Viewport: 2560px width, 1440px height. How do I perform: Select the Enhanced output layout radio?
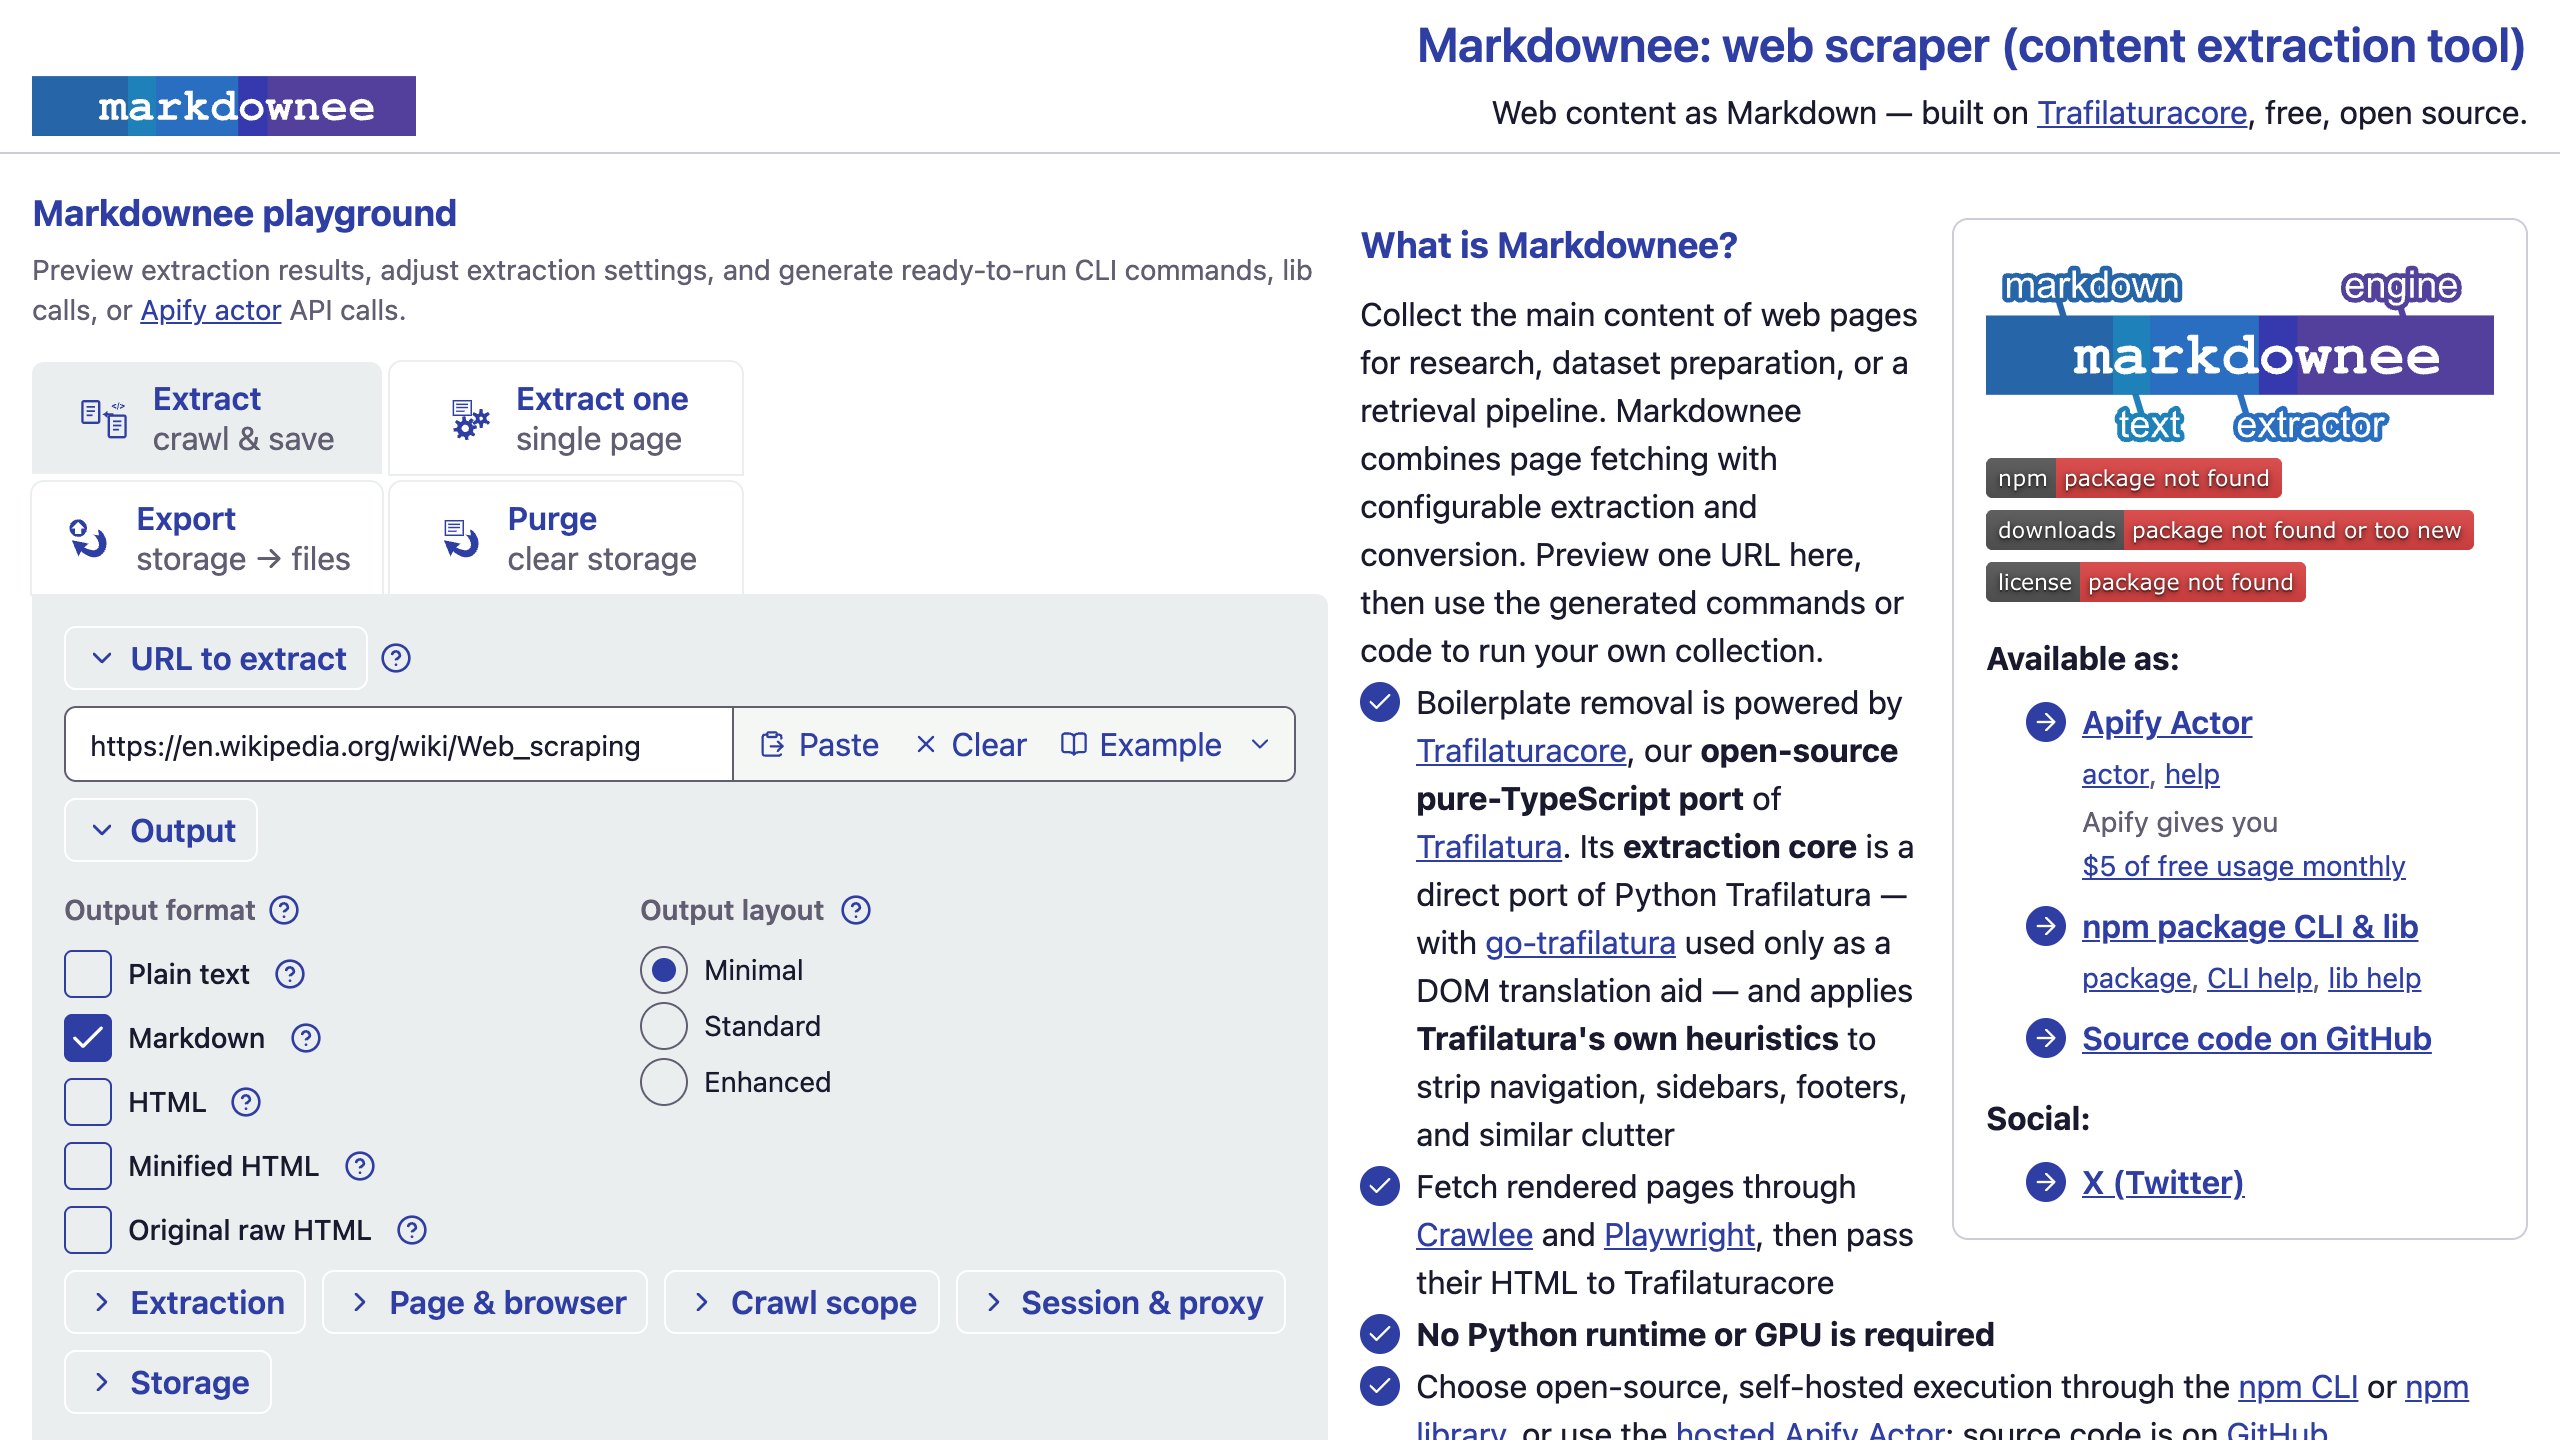pyautogui.click(x=664, y=1082)
